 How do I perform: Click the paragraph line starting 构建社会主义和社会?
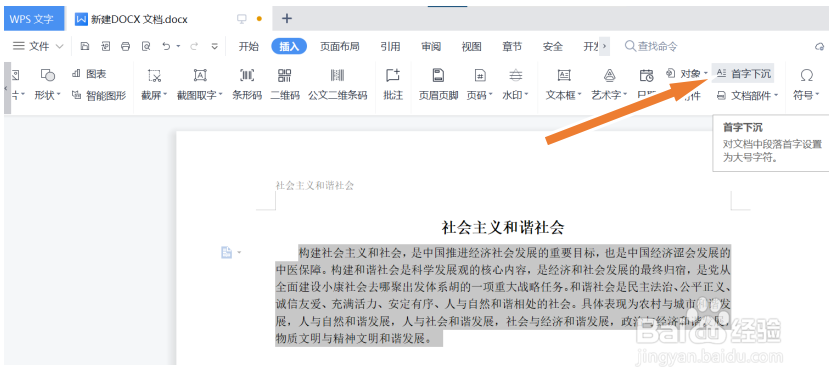[x=514, y=252]
